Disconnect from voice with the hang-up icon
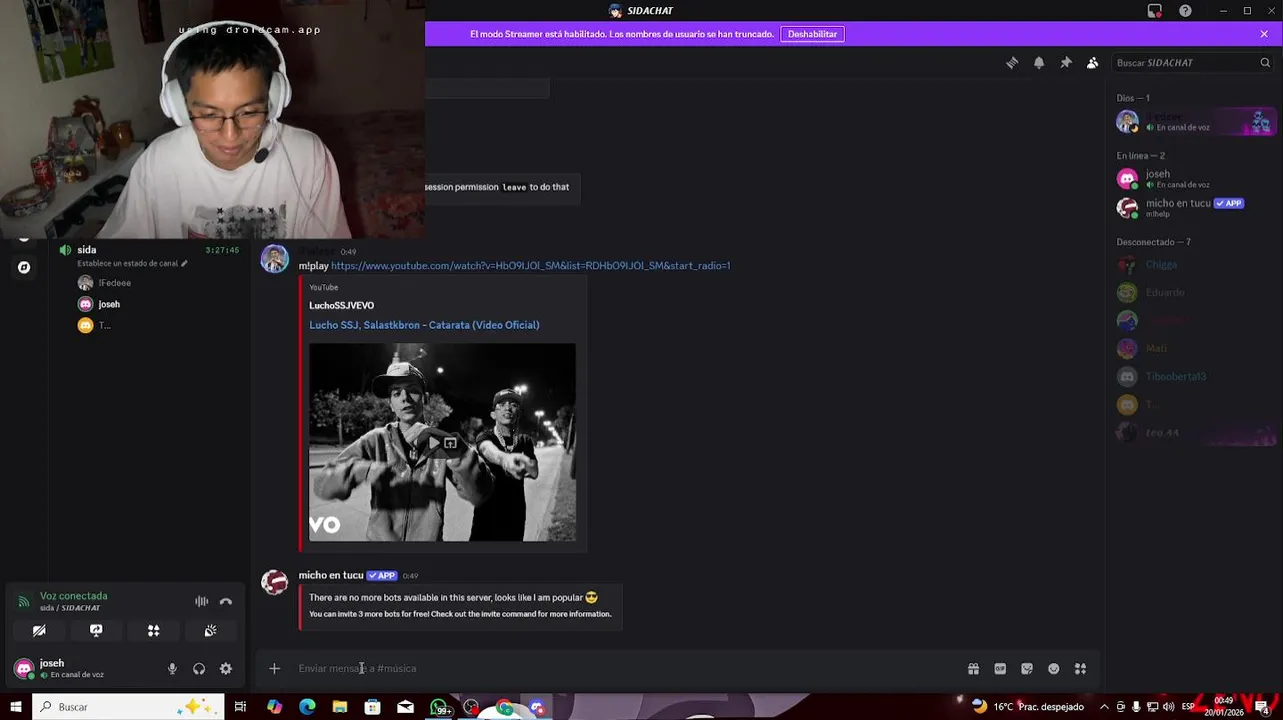The width and height of the screenshot is (1283, 720). point(226,601)
